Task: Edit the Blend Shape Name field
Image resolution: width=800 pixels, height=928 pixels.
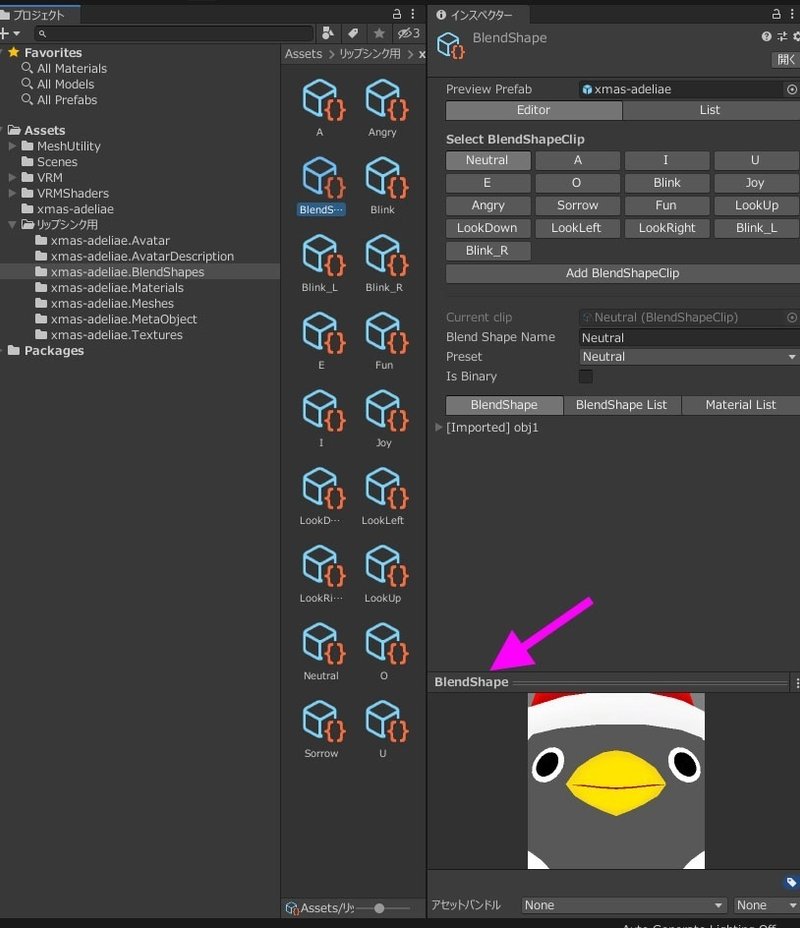Action: (x=689, y=337)
